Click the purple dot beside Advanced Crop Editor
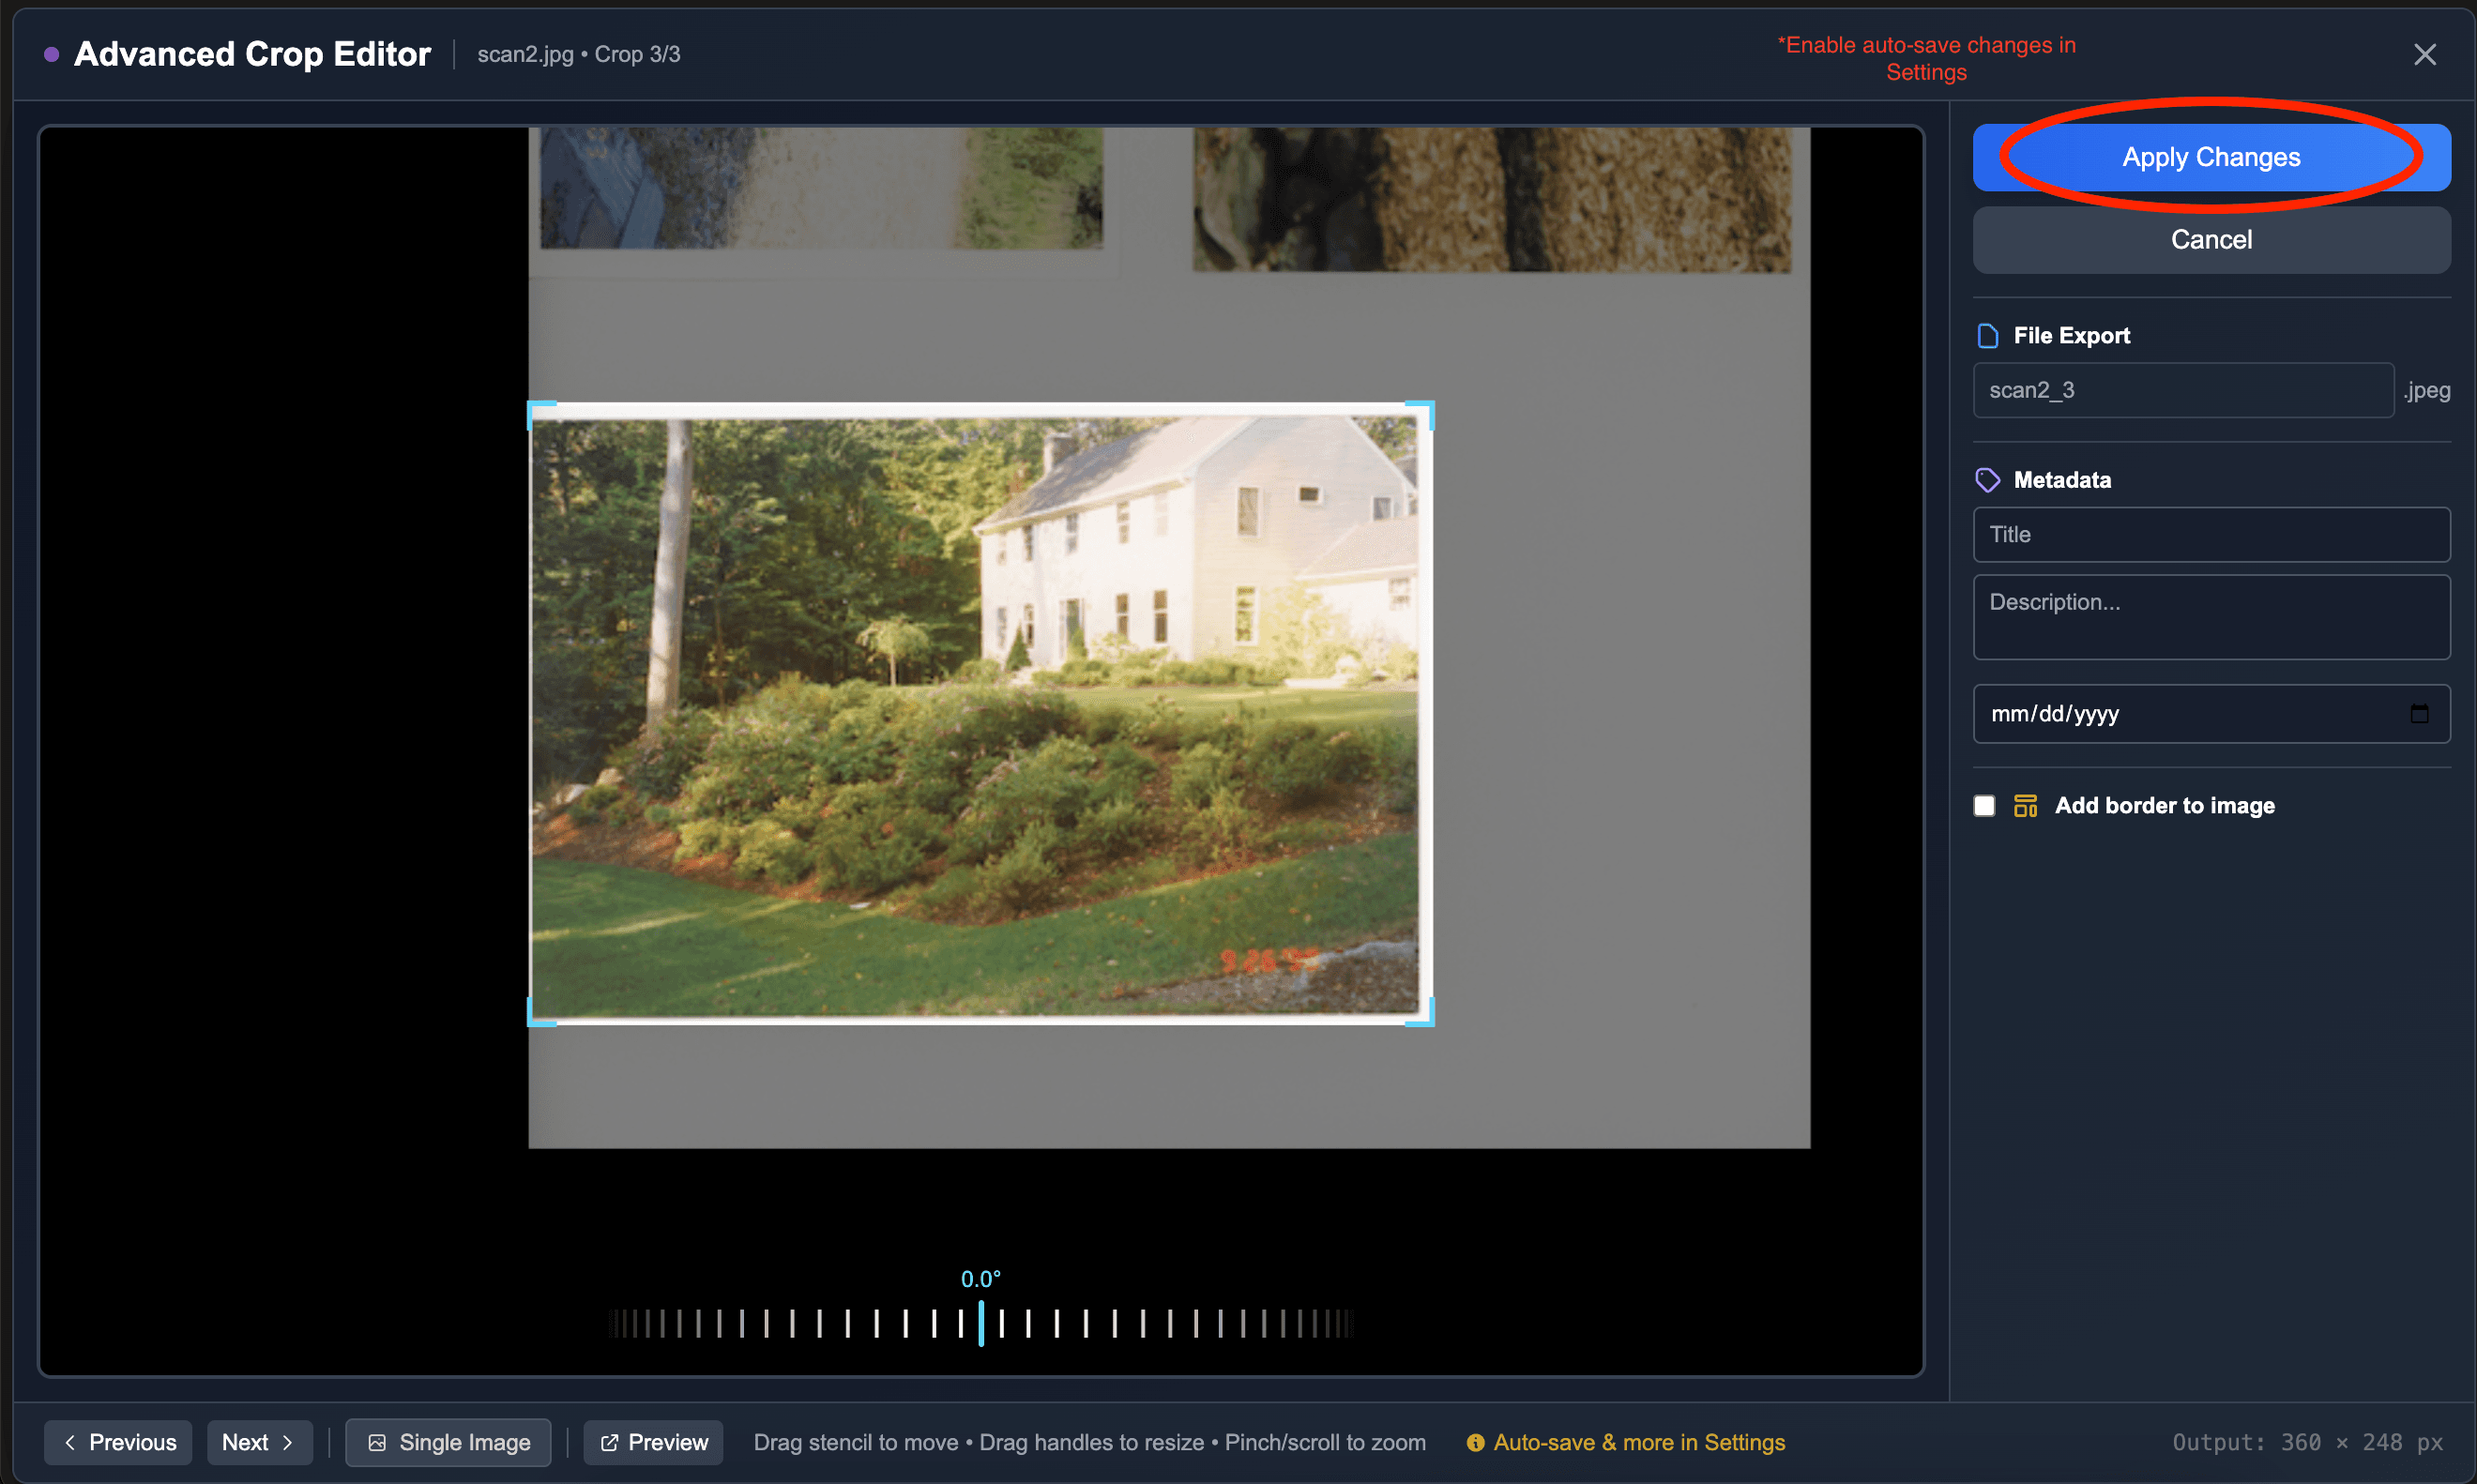This screenshot has width=2477, height=1484. click(x=52, y=53)
